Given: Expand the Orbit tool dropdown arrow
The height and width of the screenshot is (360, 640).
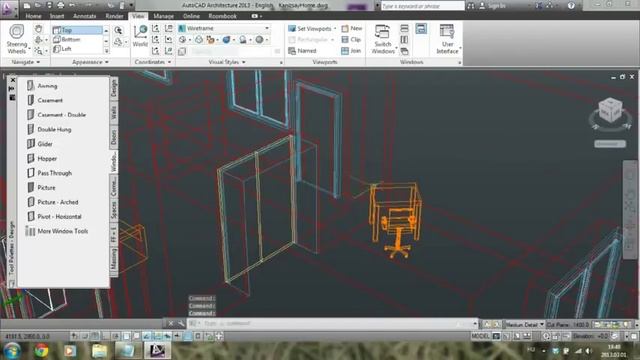Looking at the screenshot, I should [46, 40].
